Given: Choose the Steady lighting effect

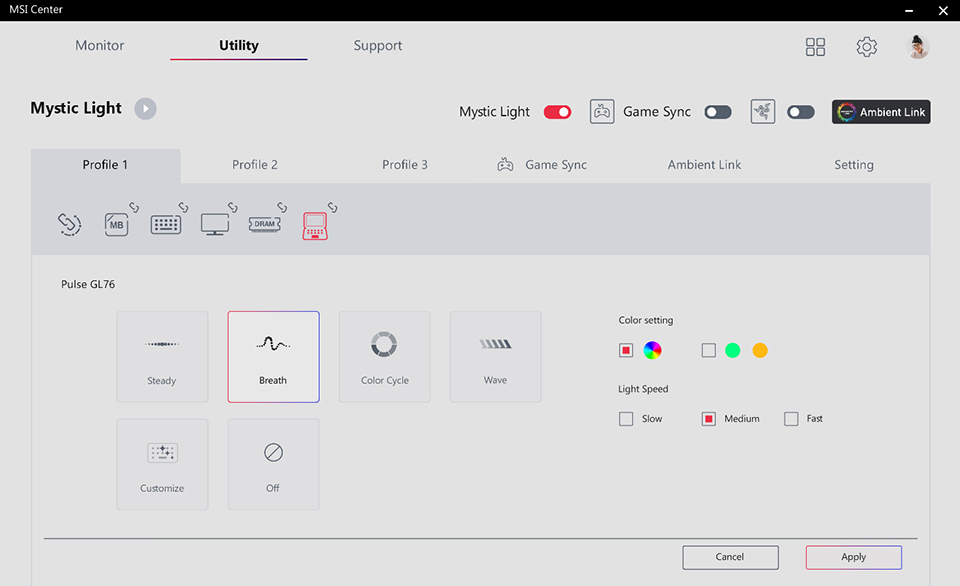Looking at the screenshot, I should pyautogui.click(x=162, y=357).
